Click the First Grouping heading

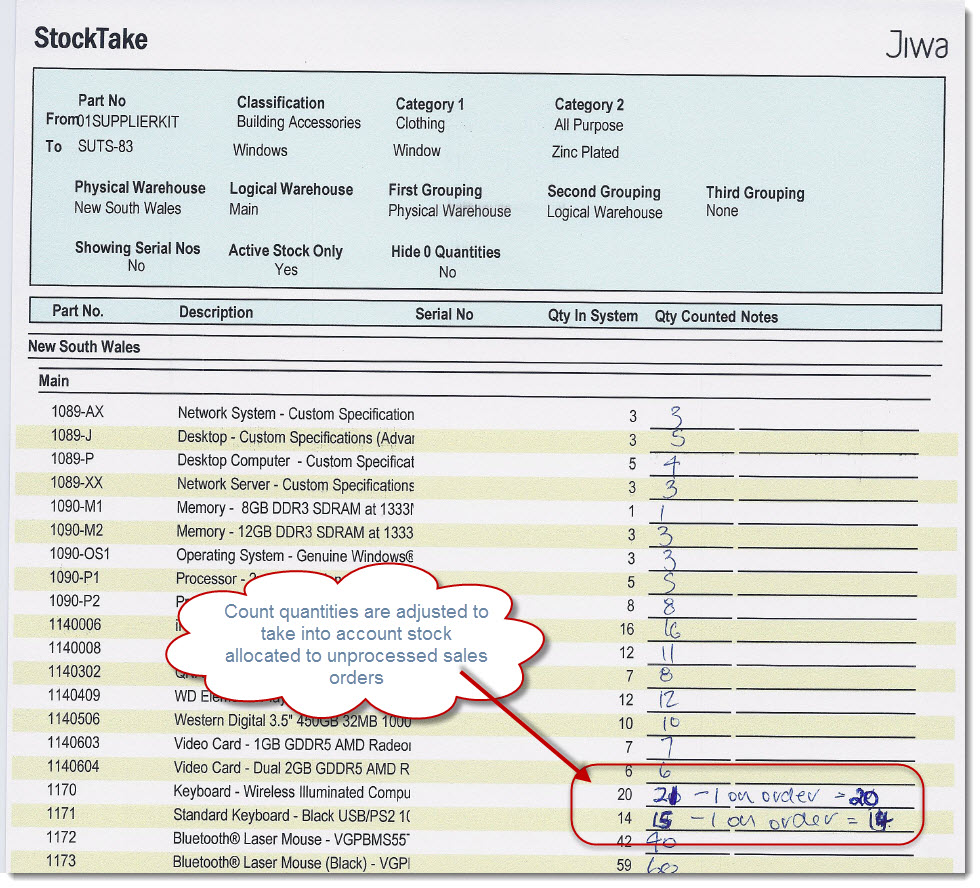click(435, 190)
